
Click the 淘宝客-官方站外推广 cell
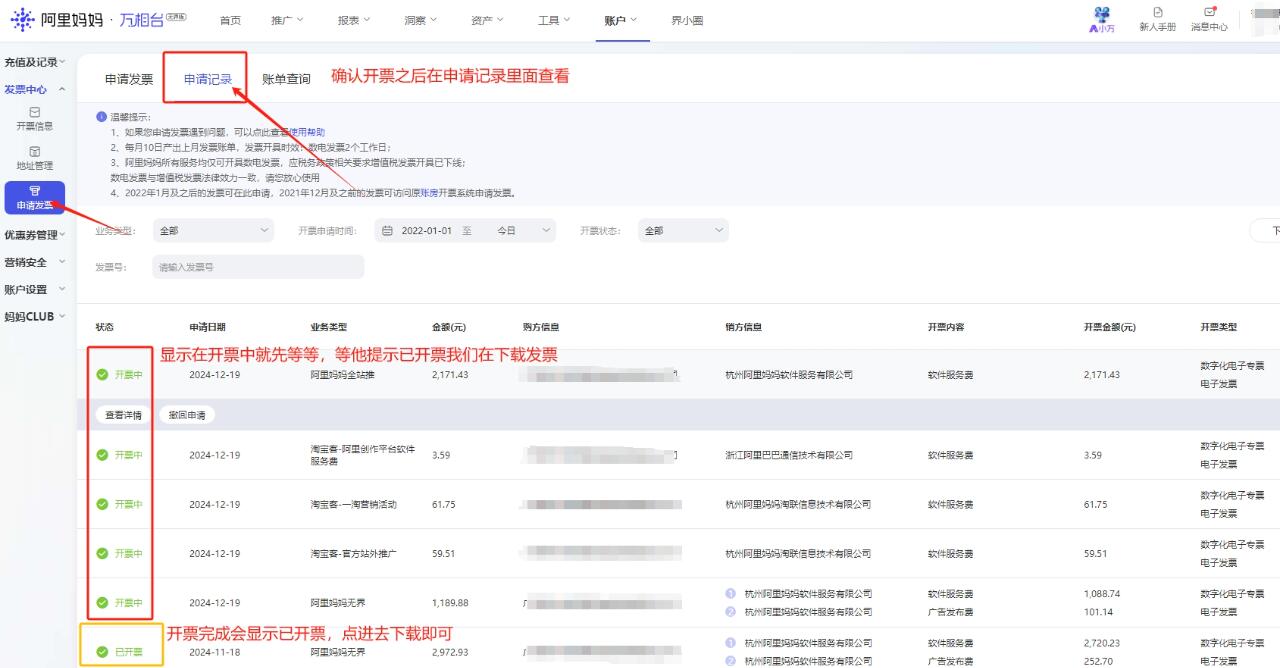pos(354,553)
